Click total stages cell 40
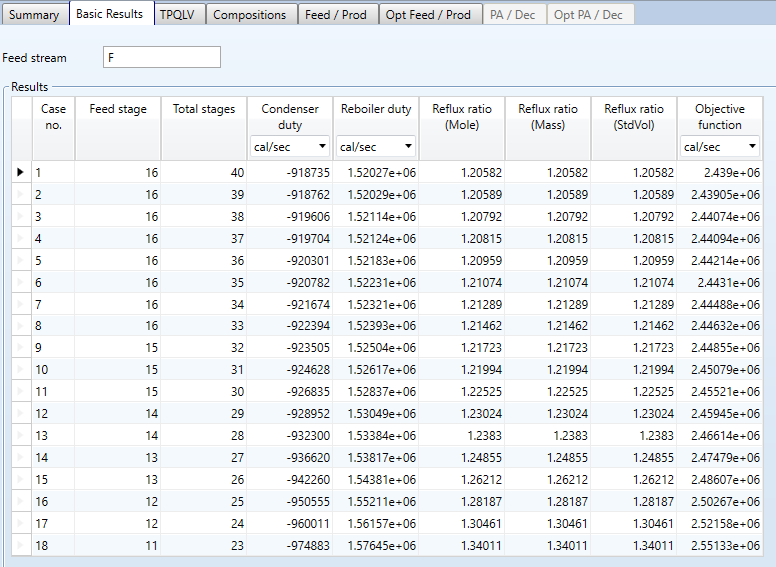The width and height of the screenshot is (776, 567). point(204,173)
